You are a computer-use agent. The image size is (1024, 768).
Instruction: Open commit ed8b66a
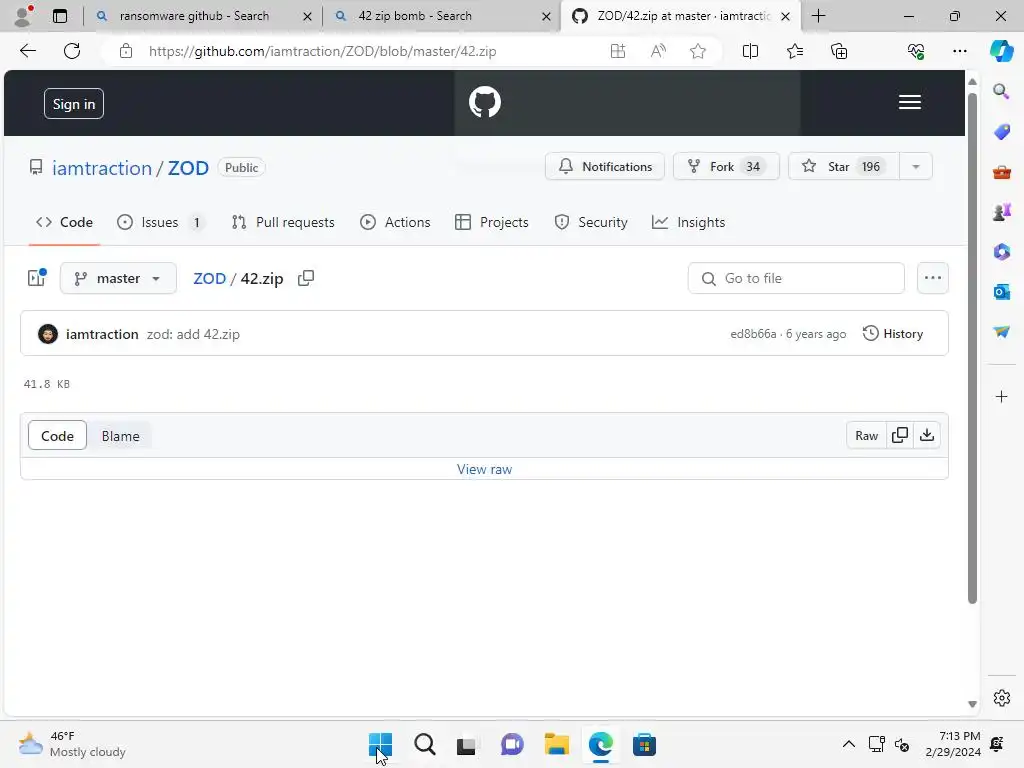point(753,334)
